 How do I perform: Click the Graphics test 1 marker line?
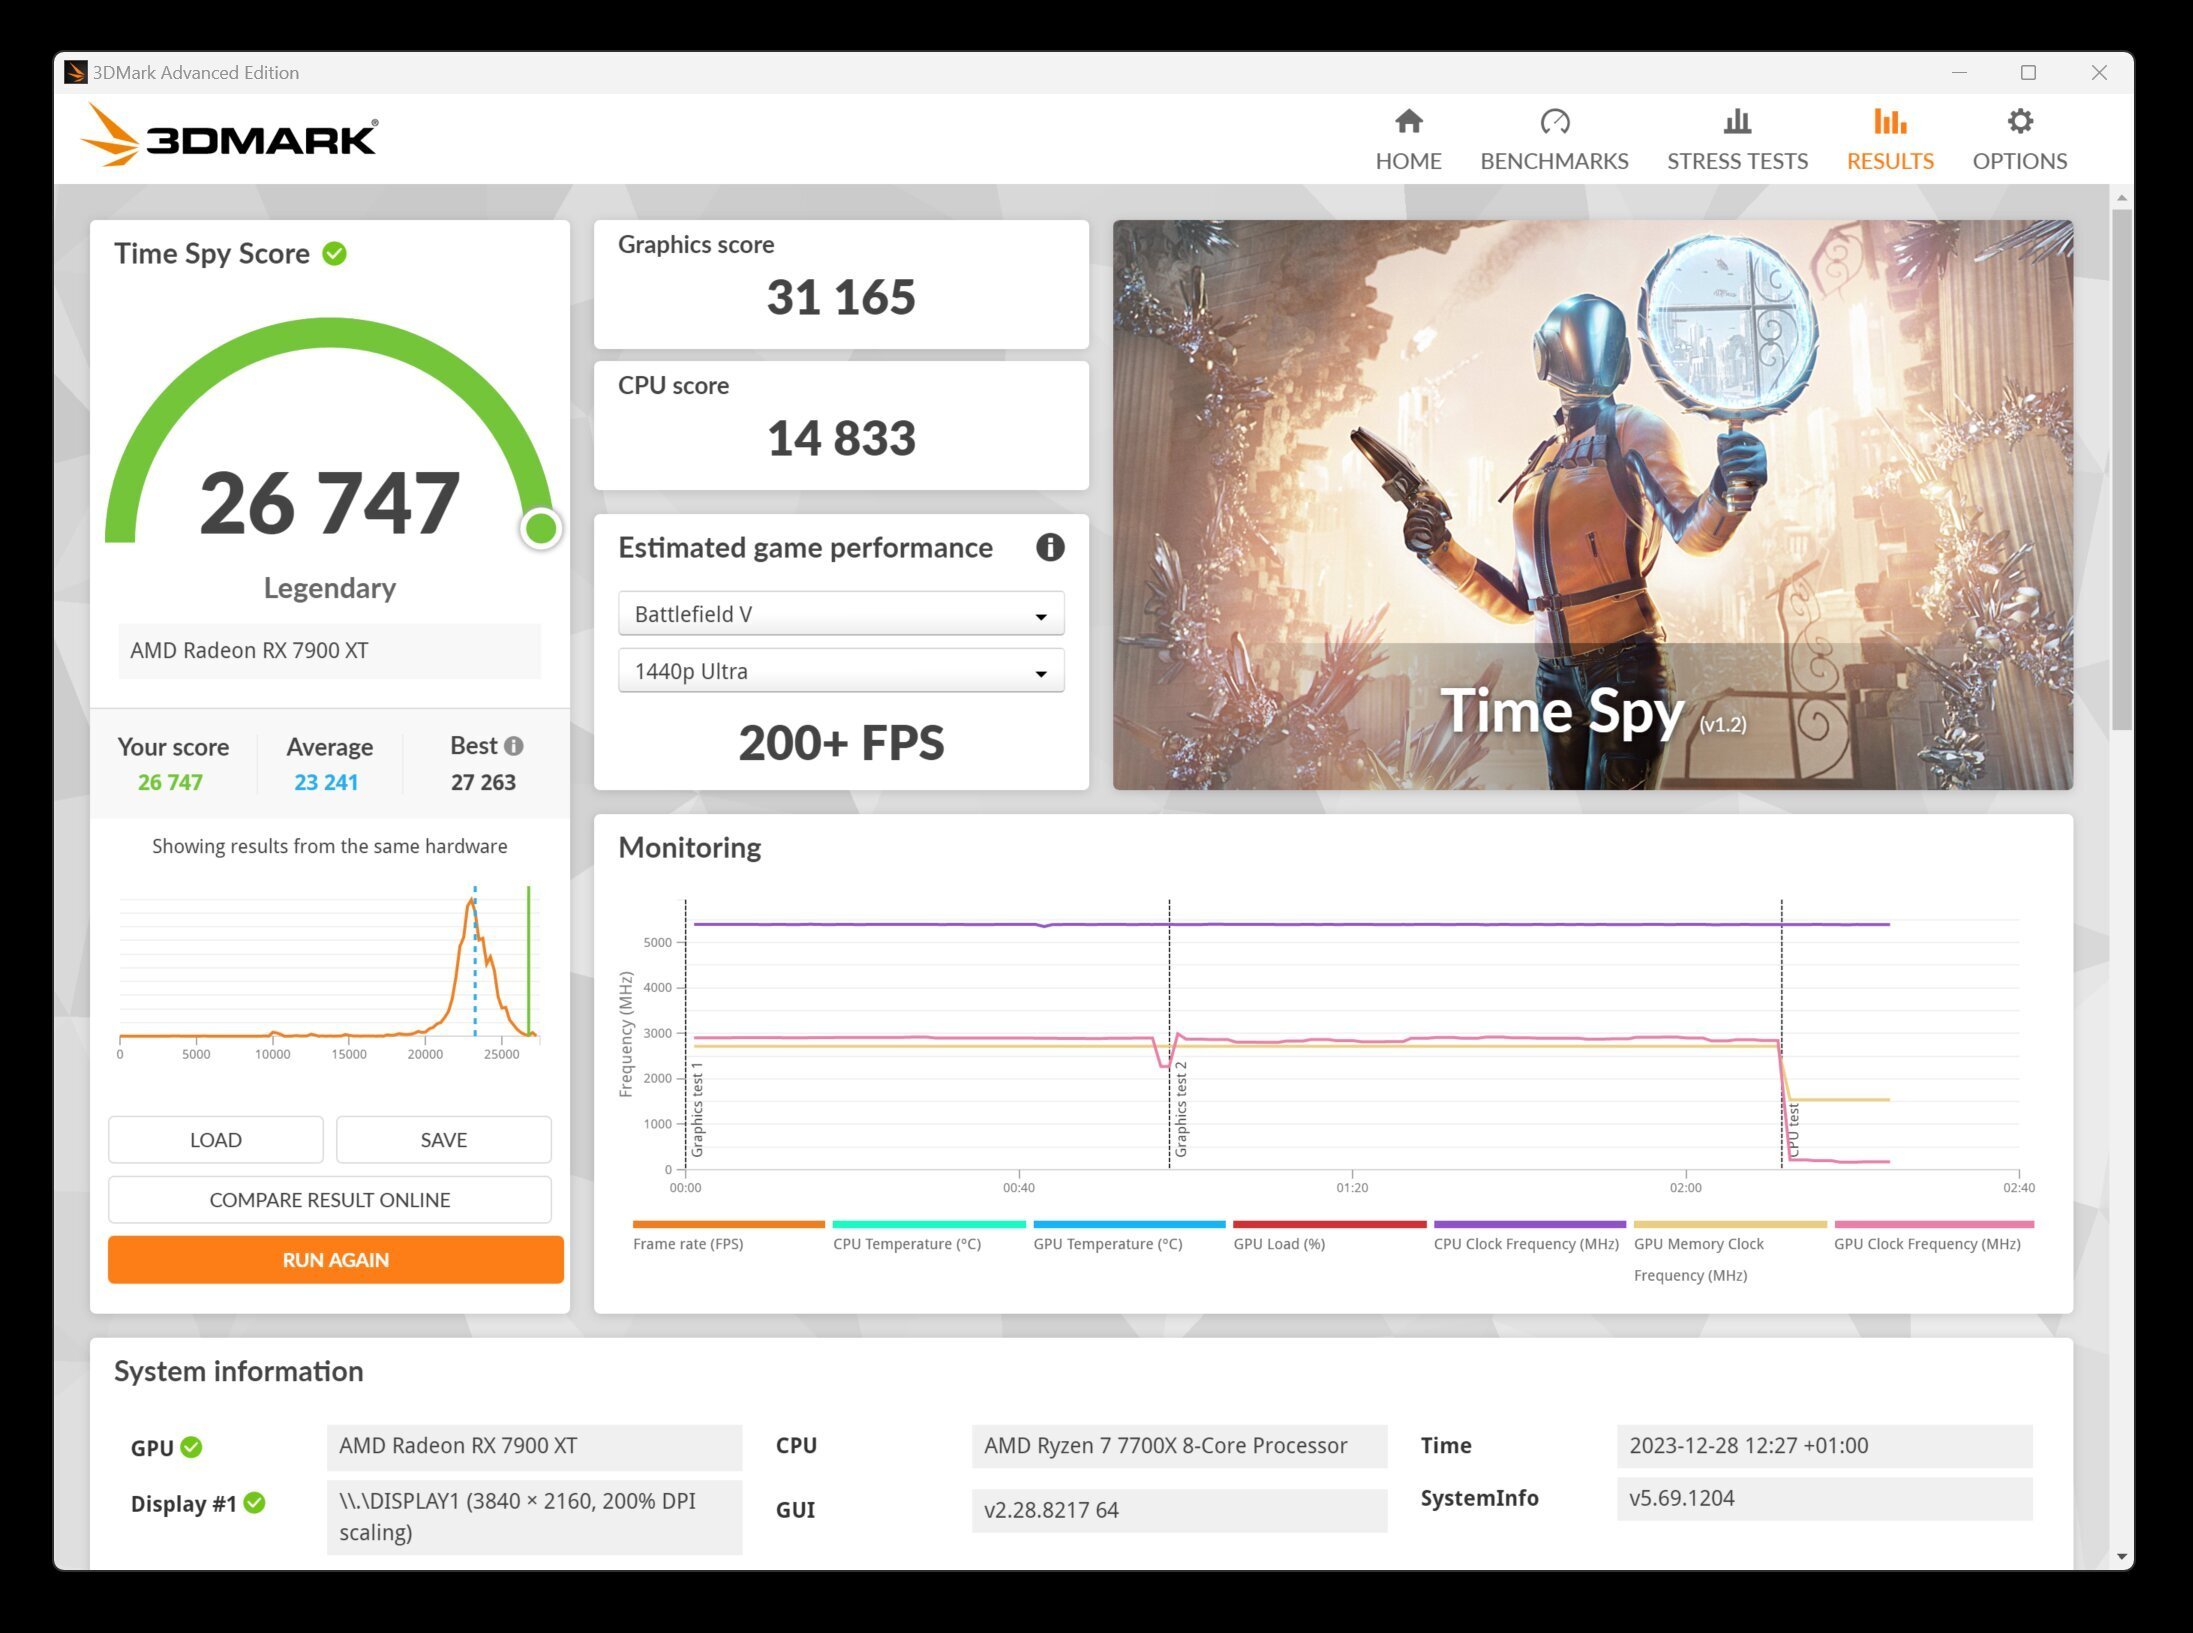685,1033
